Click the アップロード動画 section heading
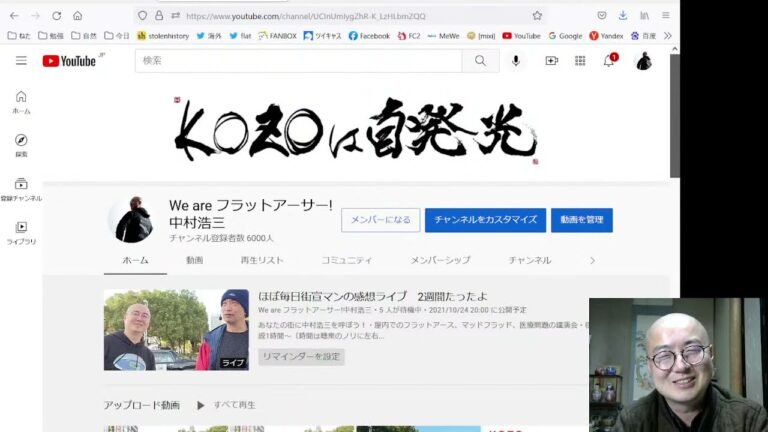This screenshot has width=768, height=432. click(x=142, y=405)
